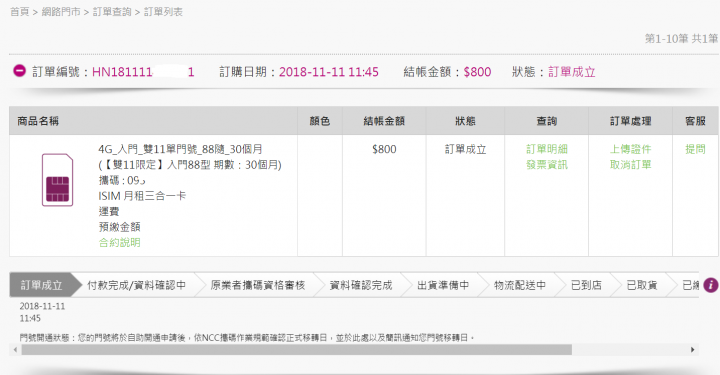Screen dimensions: 720x375
Task: Open 合約說明 contract description link
Action: coord(119,242)
